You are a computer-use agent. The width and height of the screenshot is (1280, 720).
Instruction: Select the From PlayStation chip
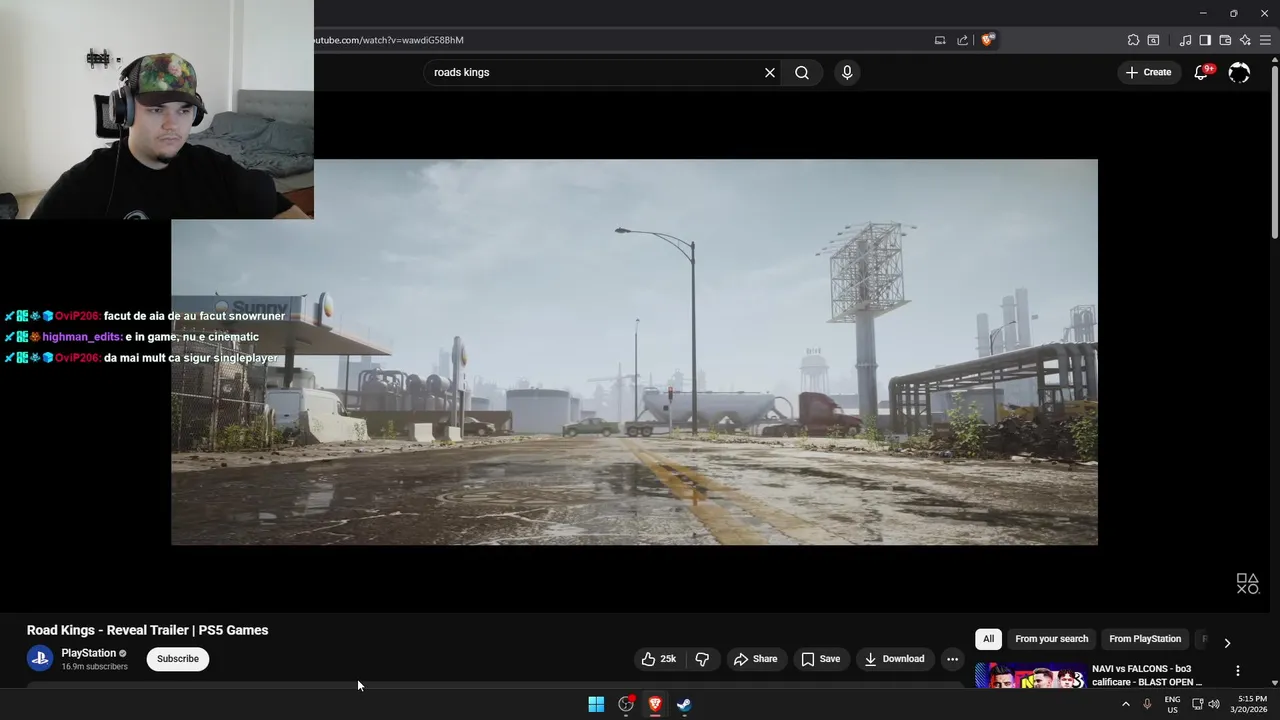(x=1145, y=639)
